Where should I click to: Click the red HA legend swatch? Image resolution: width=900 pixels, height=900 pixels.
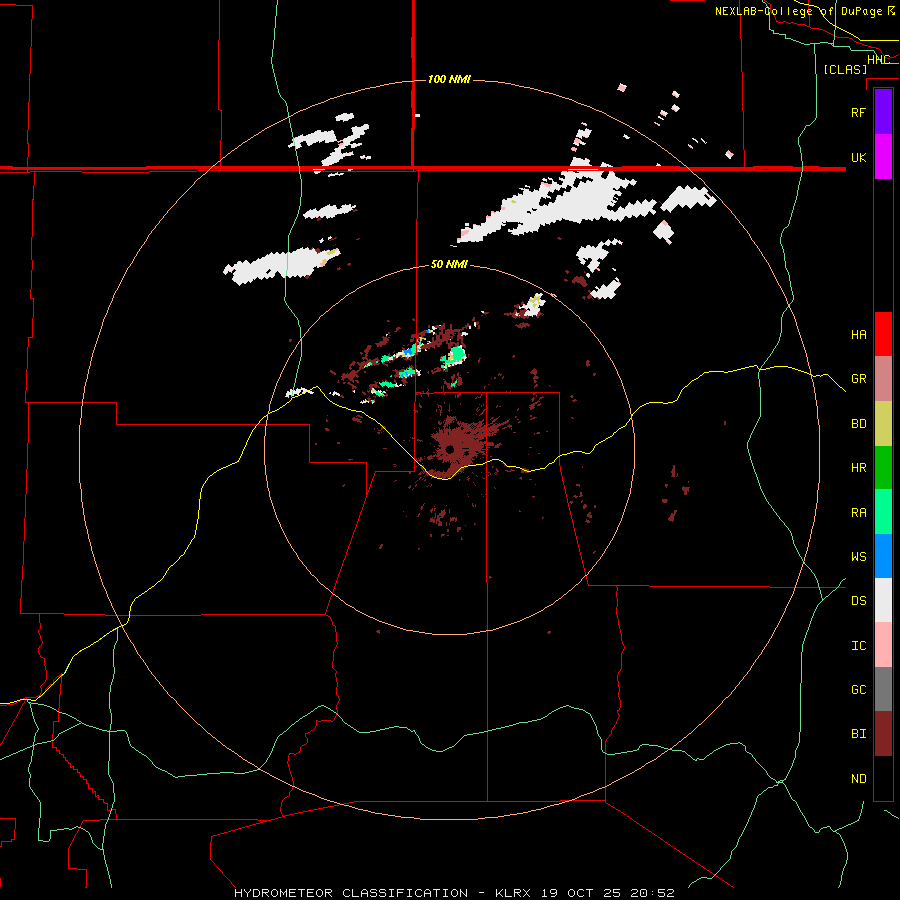coord(883,334)
